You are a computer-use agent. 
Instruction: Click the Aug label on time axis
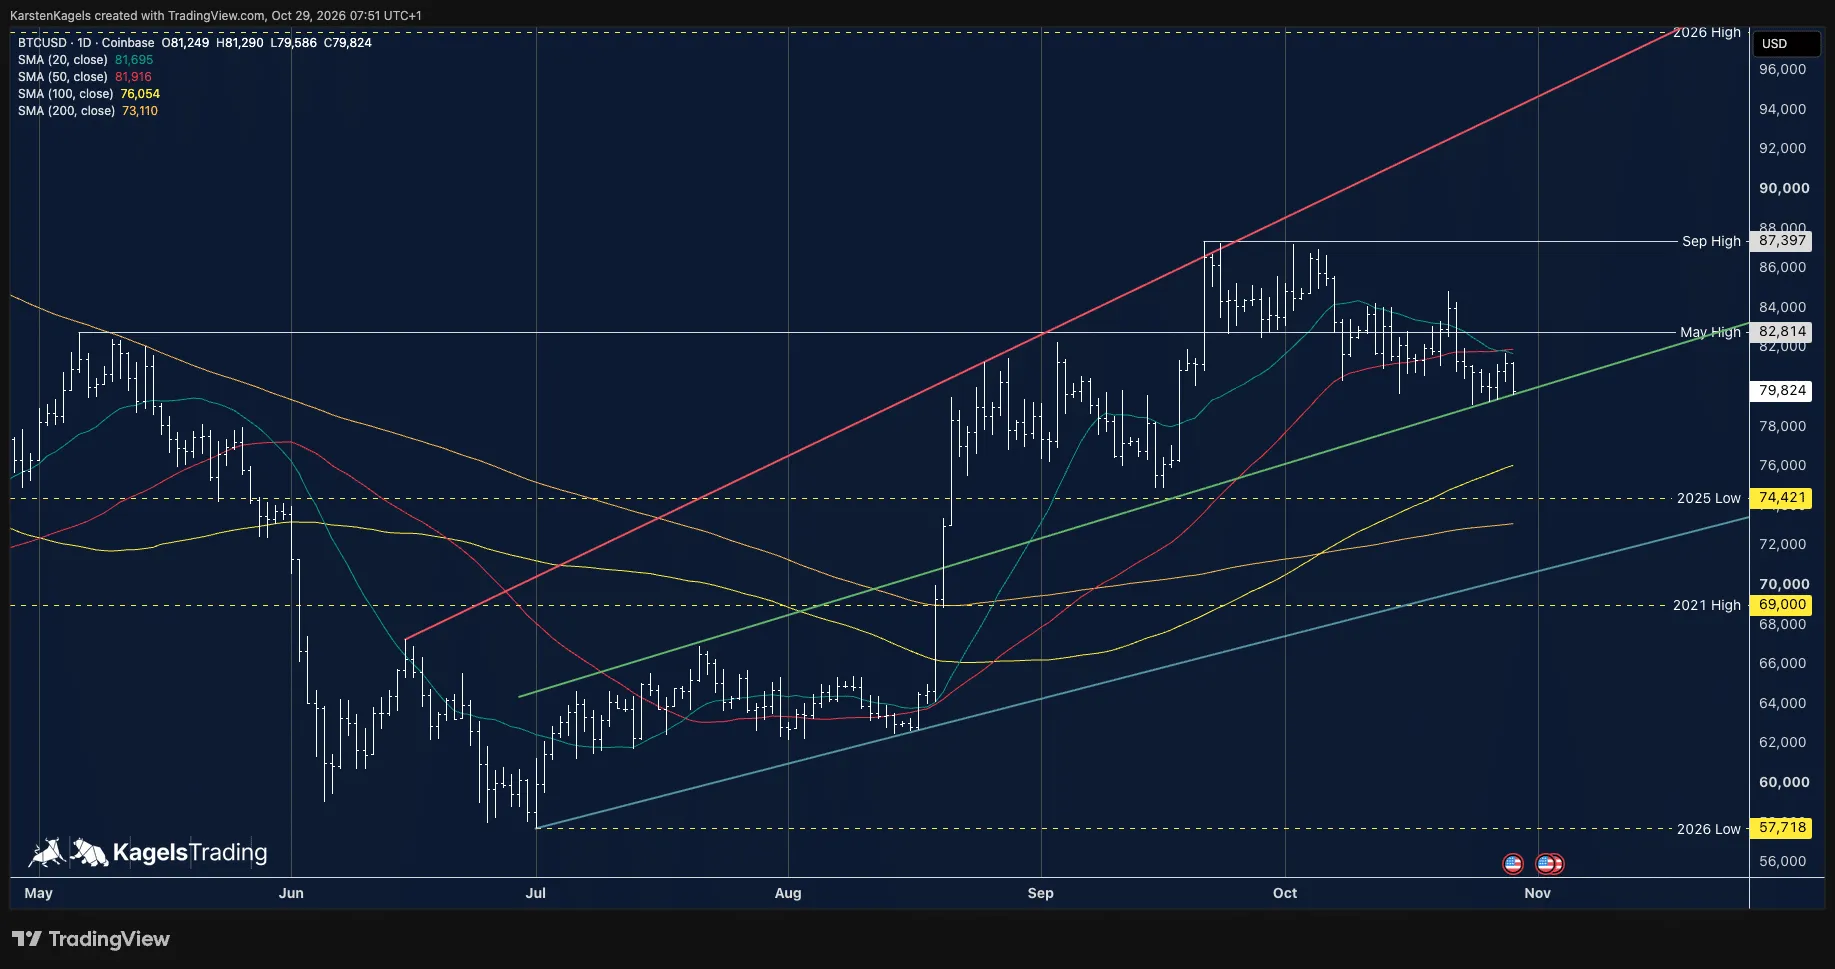pos(788,893)
